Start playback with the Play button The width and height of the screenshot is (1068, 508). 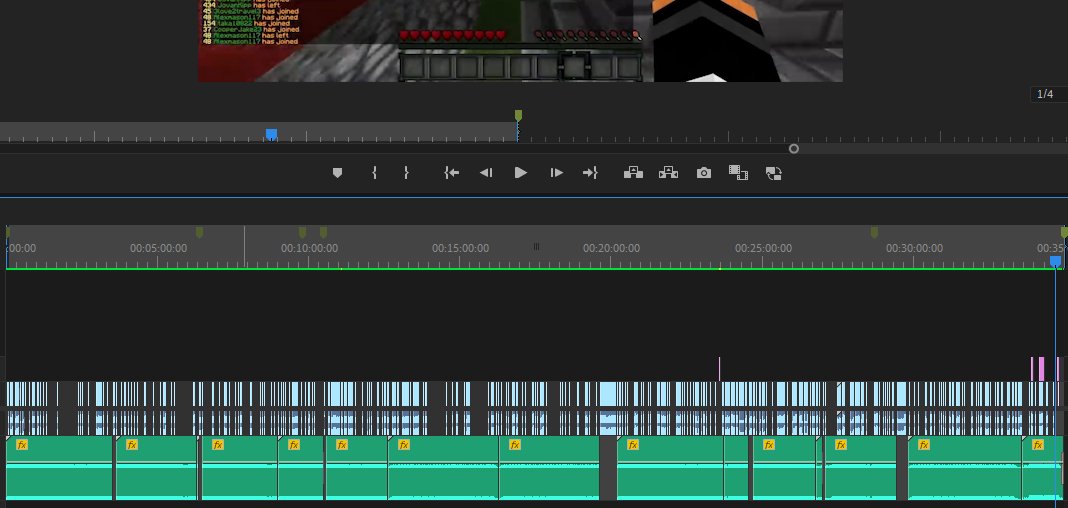pos(520,173)
